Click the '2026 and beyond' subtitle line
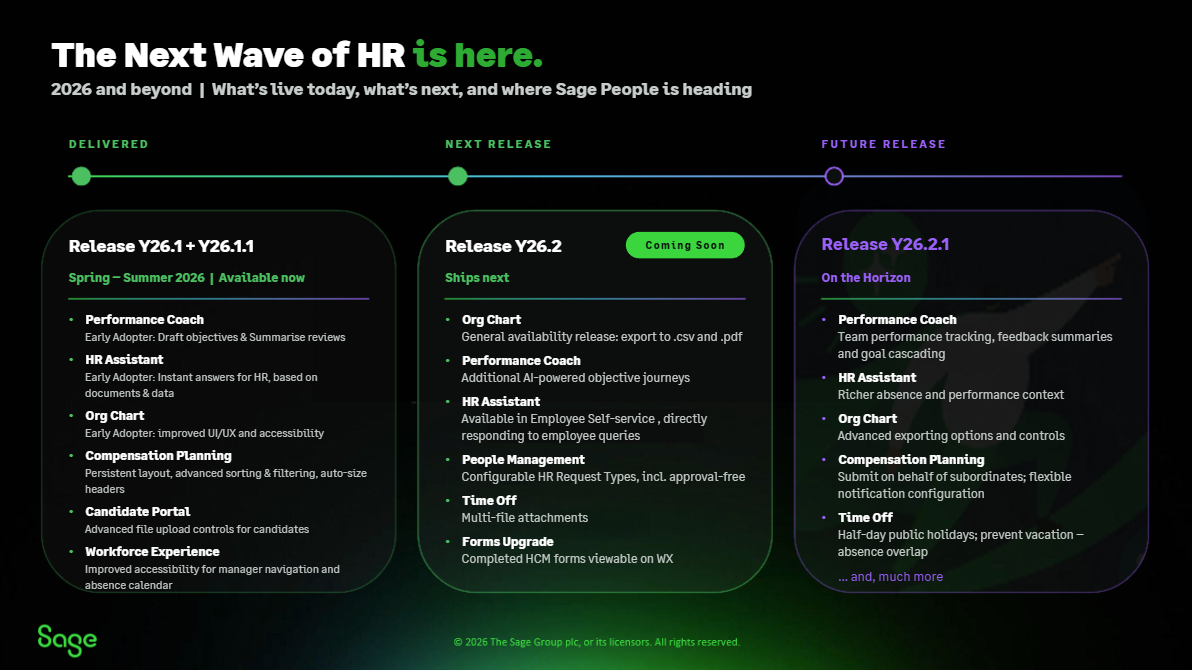Viewport: 1192px width, 670px height. point(401,89)
